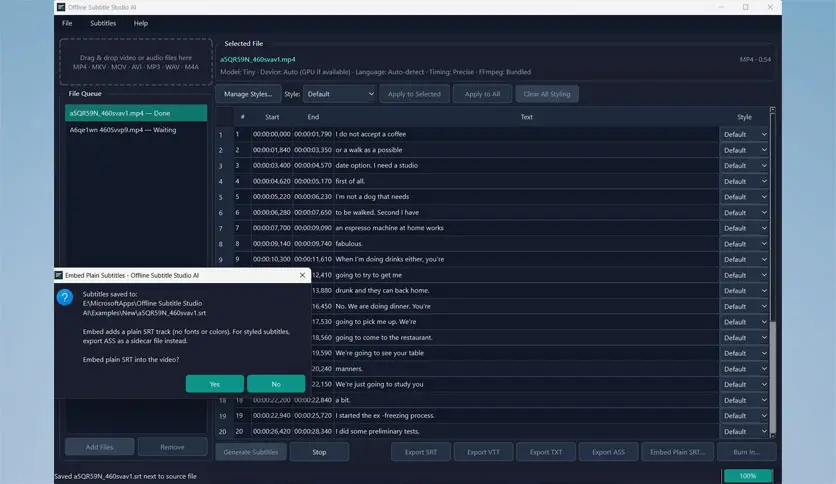The width and height of the screenshot is (836, 484).
Task: Open style dropdown for 'drunk and they can back home.'
Action: [744, 291]
